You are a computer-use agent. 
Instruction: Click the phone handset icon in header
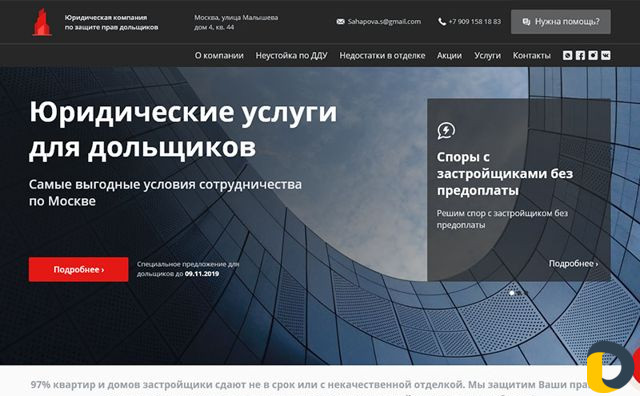click(442, 22)
